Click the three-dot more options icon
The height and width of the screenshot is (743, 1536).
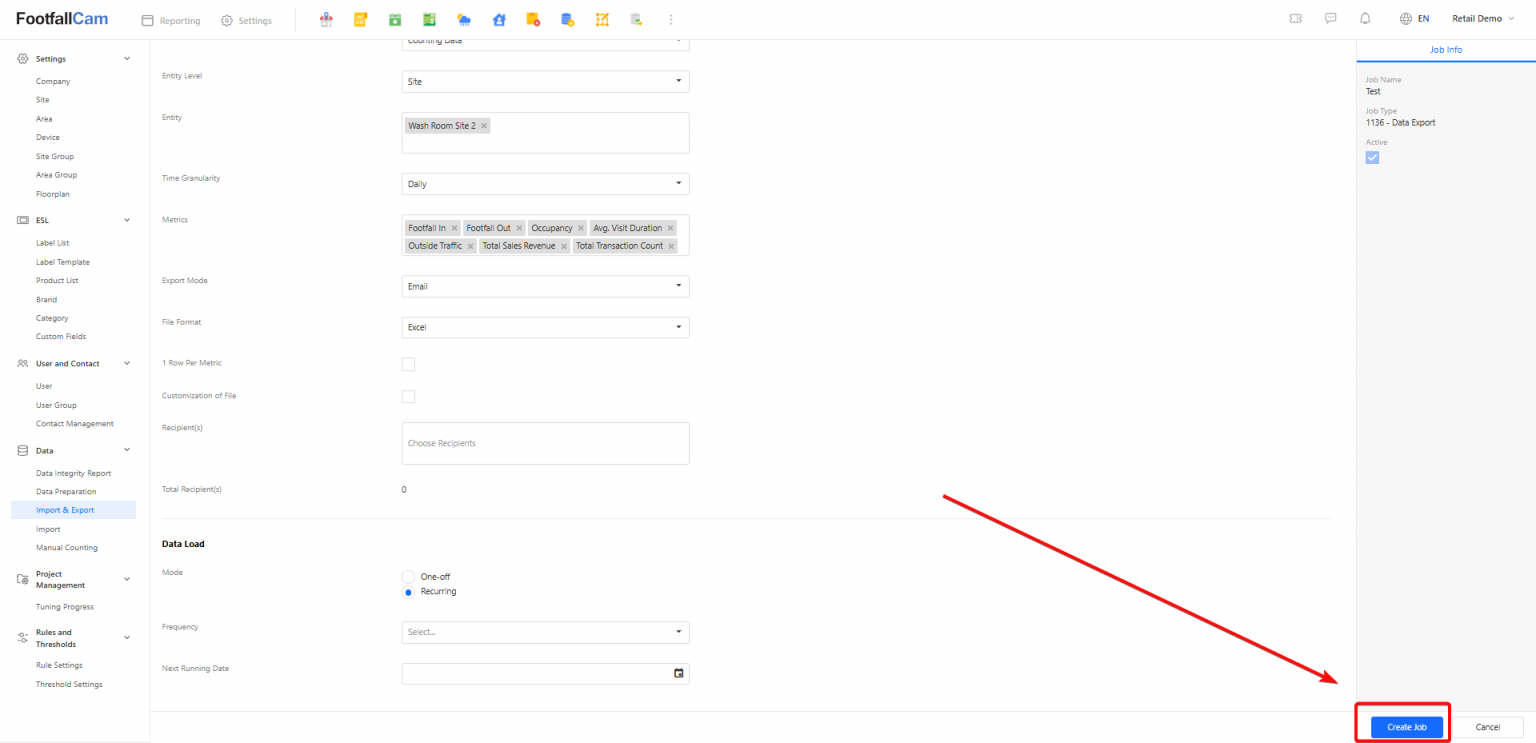point(670,20)
